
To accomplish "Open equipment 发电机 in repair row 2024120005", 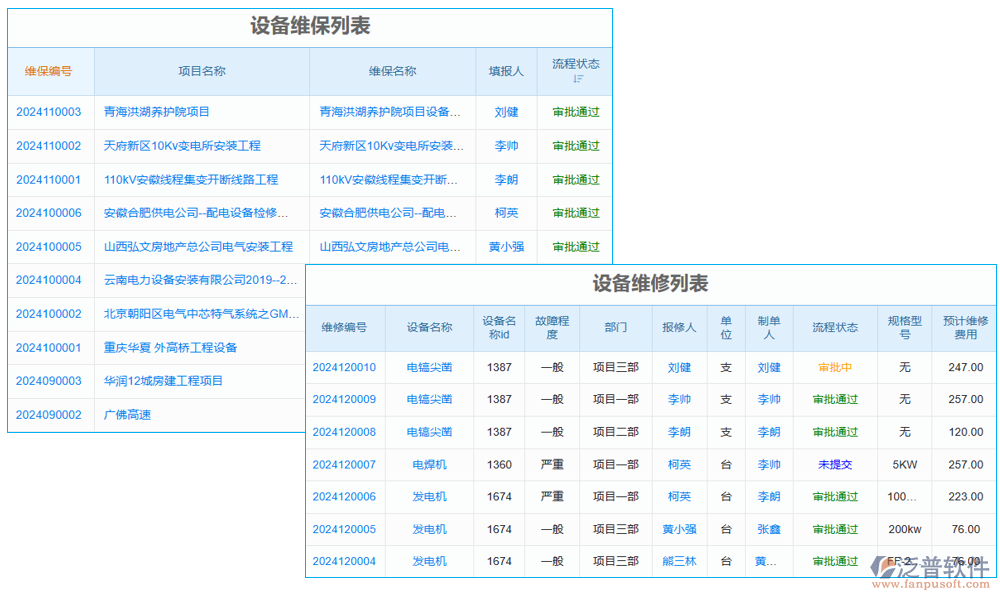I will point(430,529).
